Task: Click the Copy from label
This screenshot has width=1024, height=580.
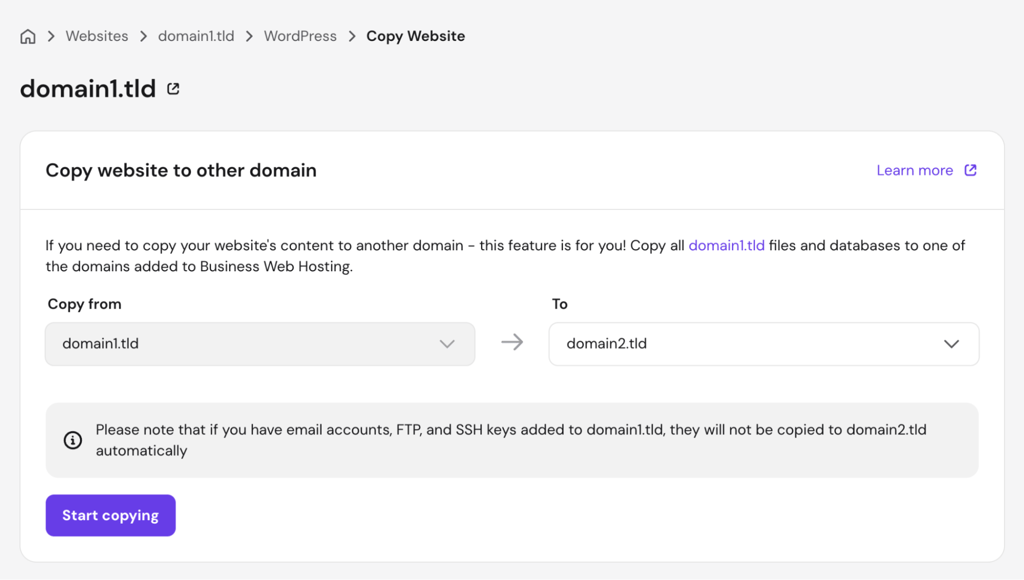Action: pyautogui.click(x=84, y=304)
